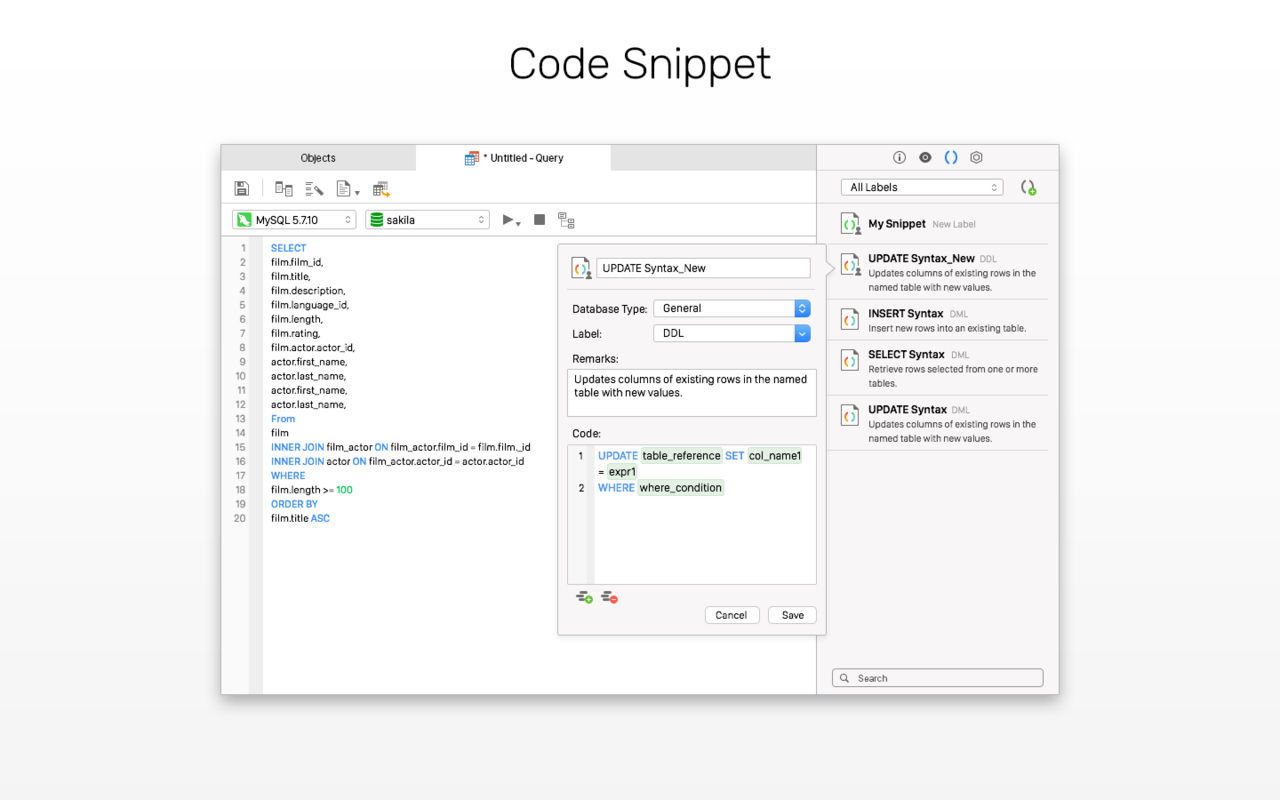
Task: Create new snippet icon beside labels
Action: pyautogui.click(x=1028, y=187)
